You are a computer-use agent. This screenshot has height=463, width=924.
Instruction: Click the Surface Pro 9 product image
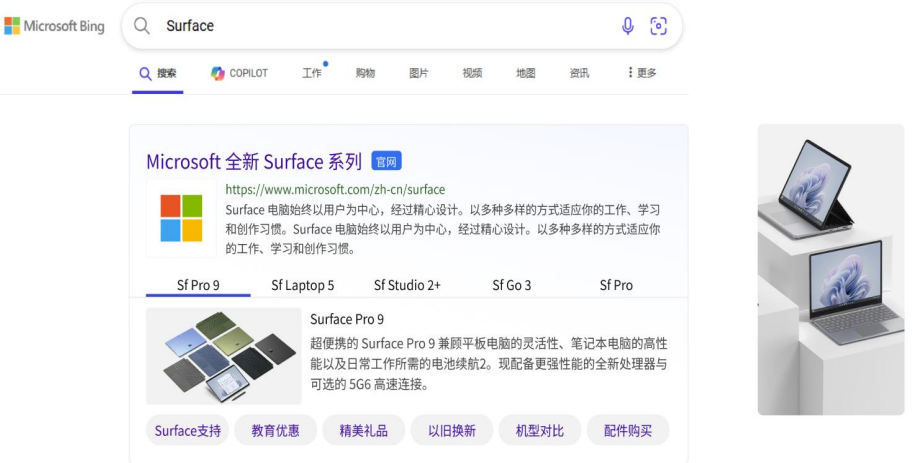click(x=223, y=356)
